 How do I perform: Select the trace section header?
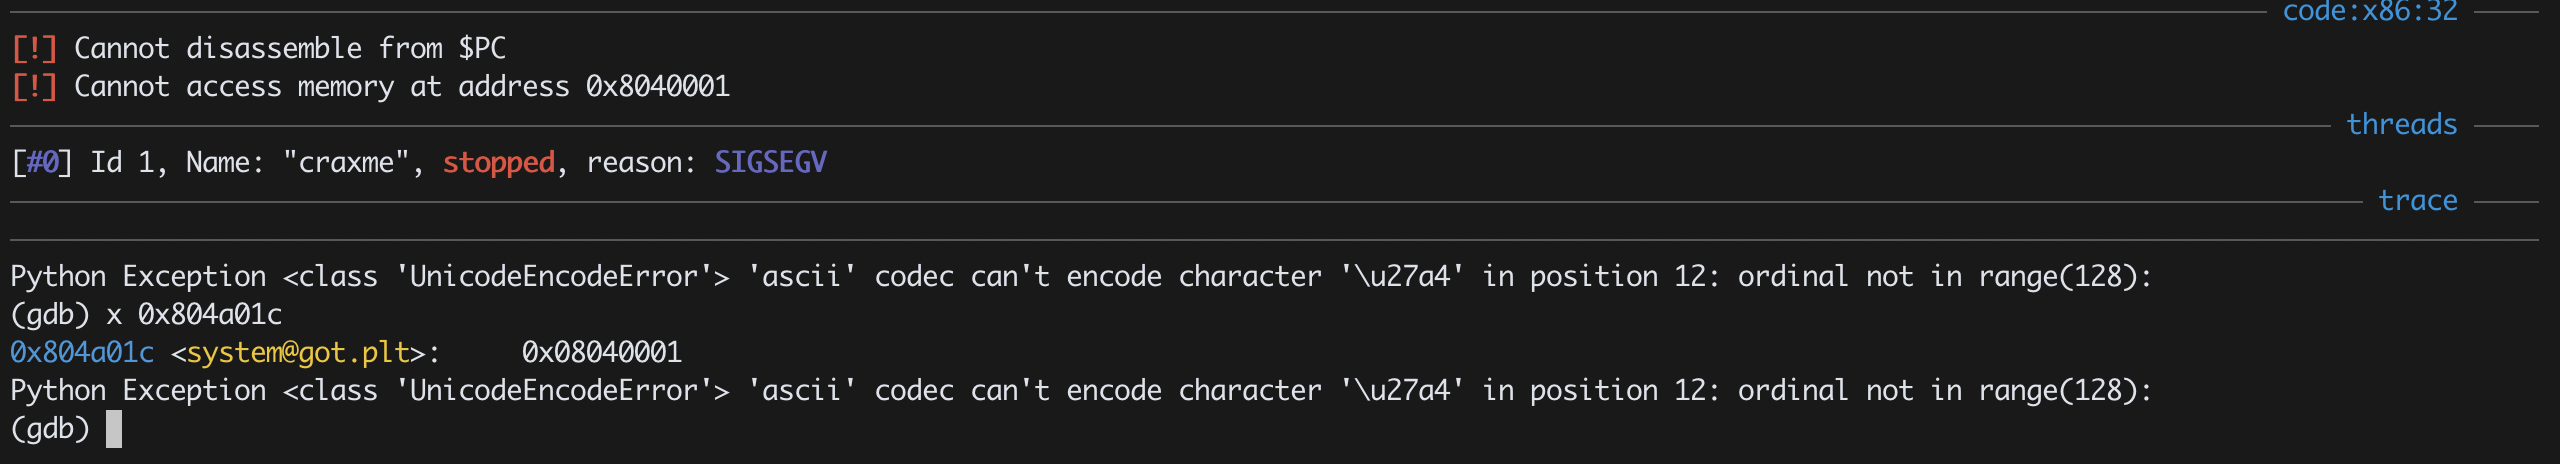pyautogui.click(x=2417, y=200)
